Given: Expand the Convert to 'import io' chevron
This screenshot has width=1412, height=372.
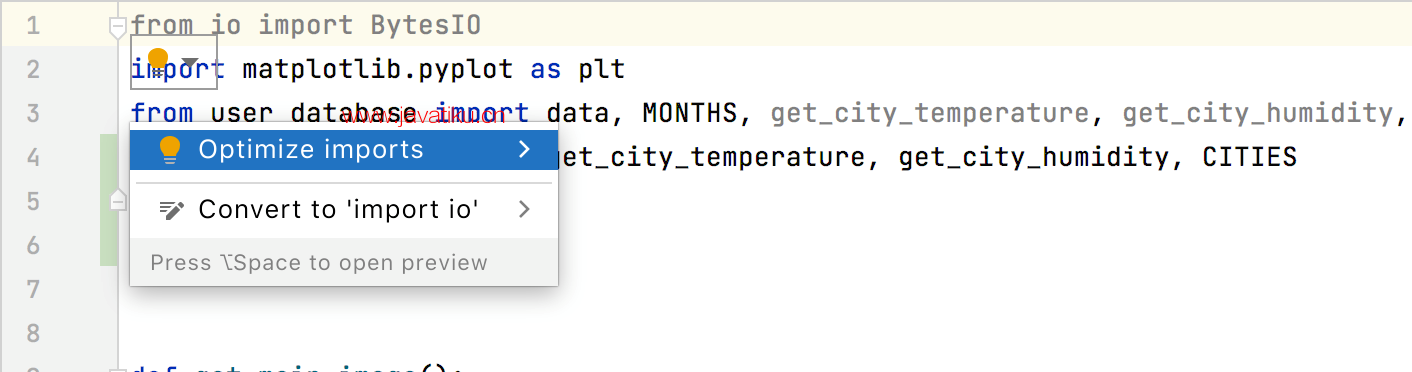Looking at the screenshot, I should [x=524, y=210].
